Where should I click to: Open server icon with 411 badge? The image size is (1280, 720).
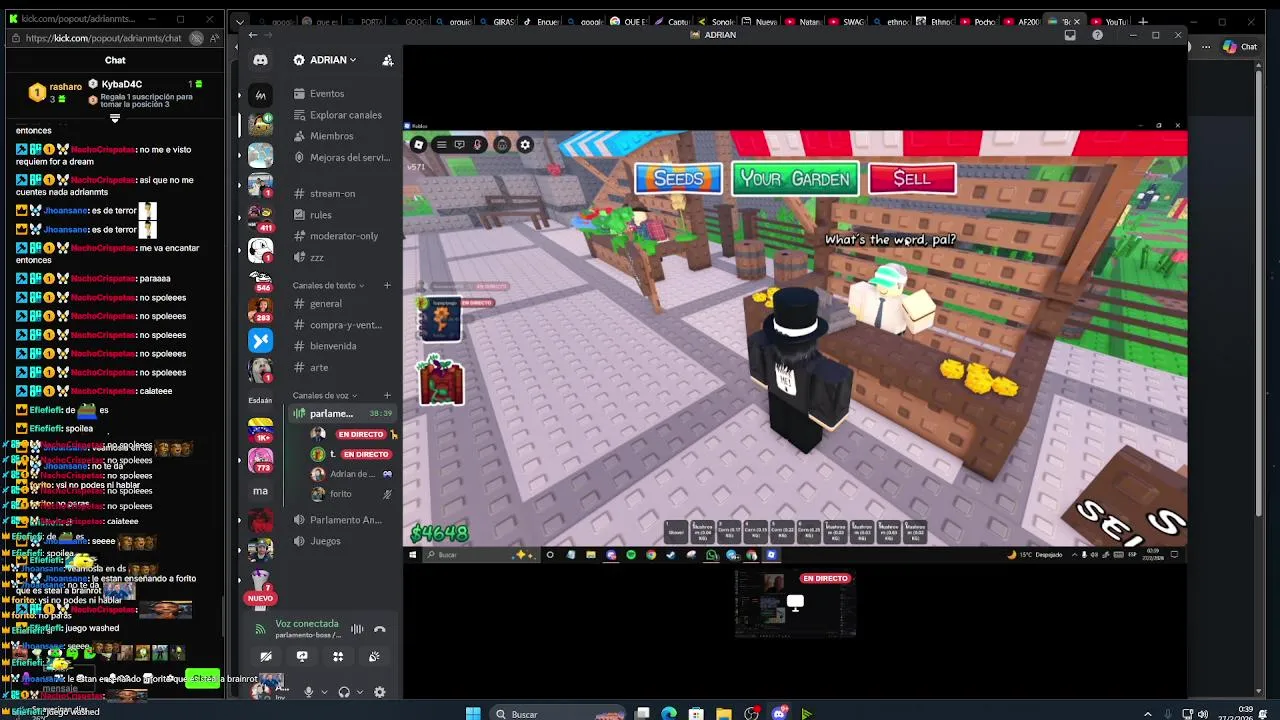(x=260, y=217)
